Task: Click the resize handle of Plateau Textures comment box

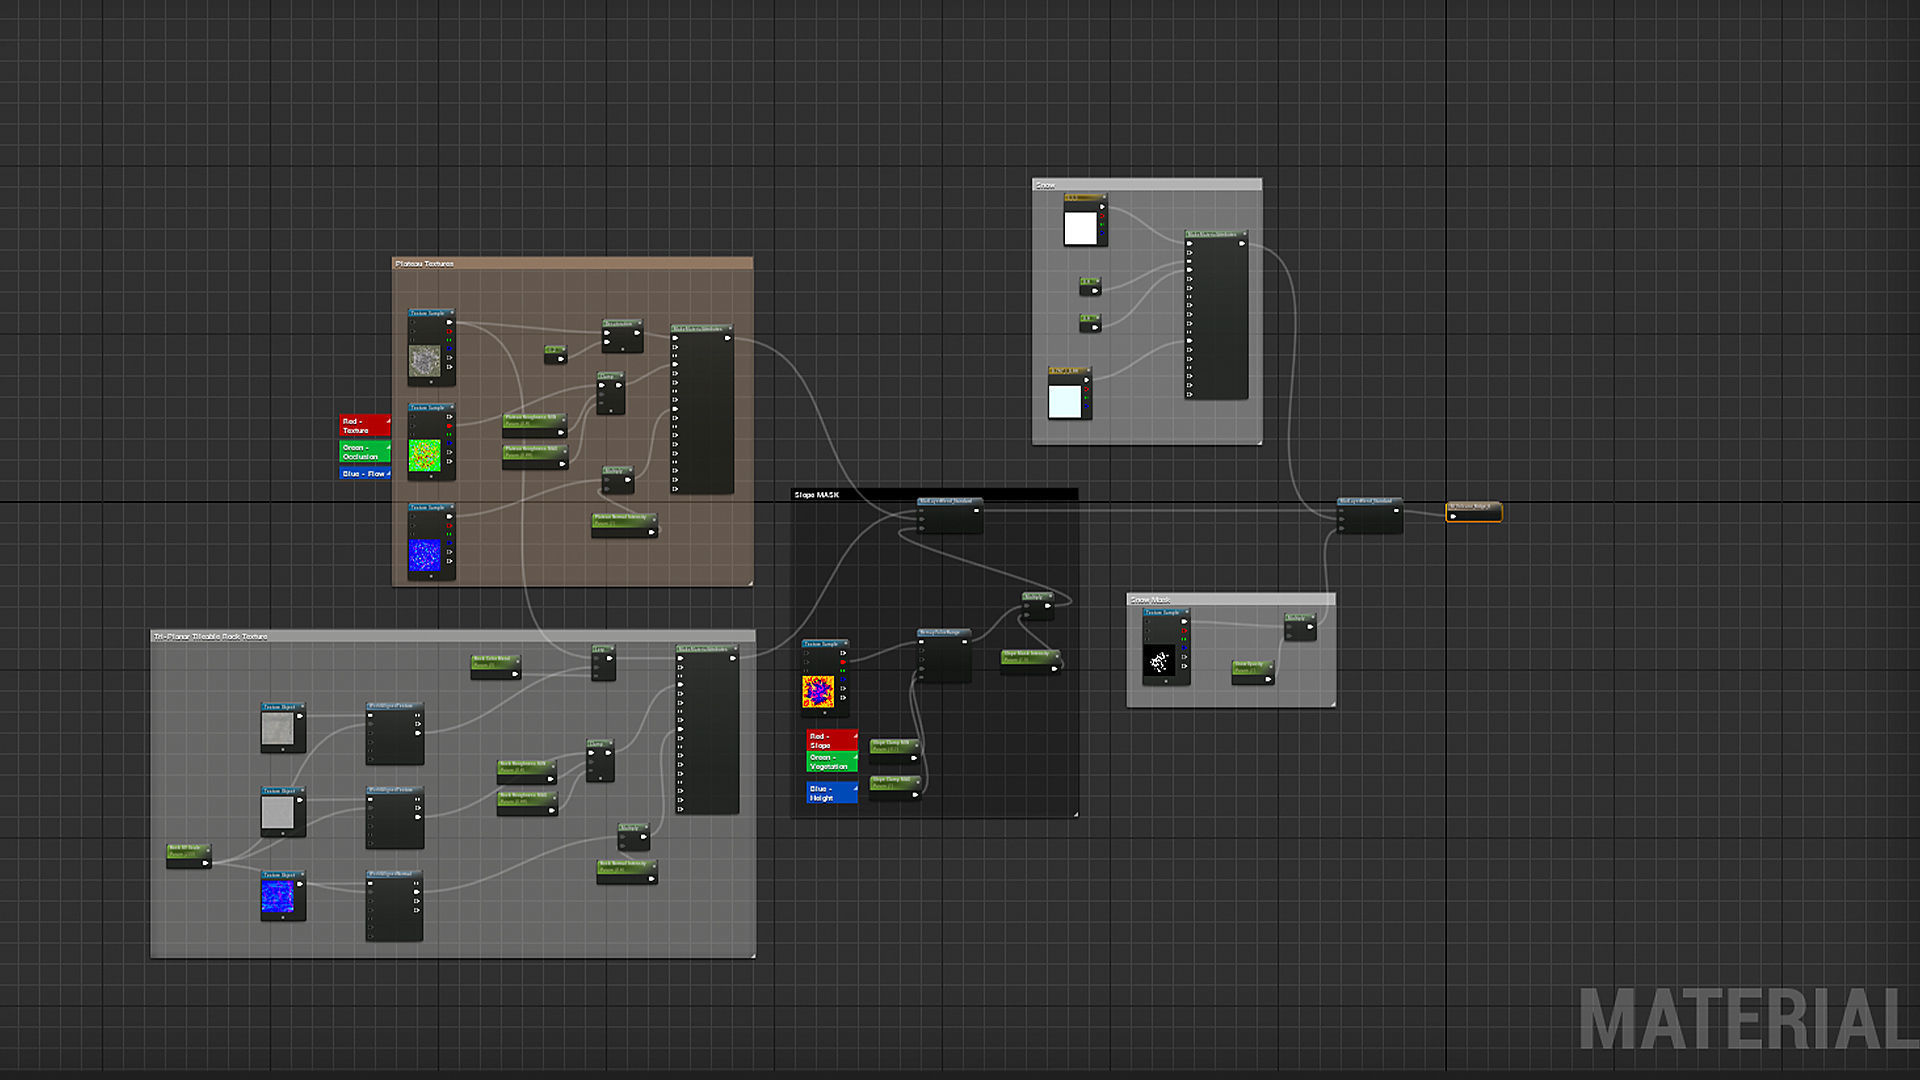Action: [749, 582]
